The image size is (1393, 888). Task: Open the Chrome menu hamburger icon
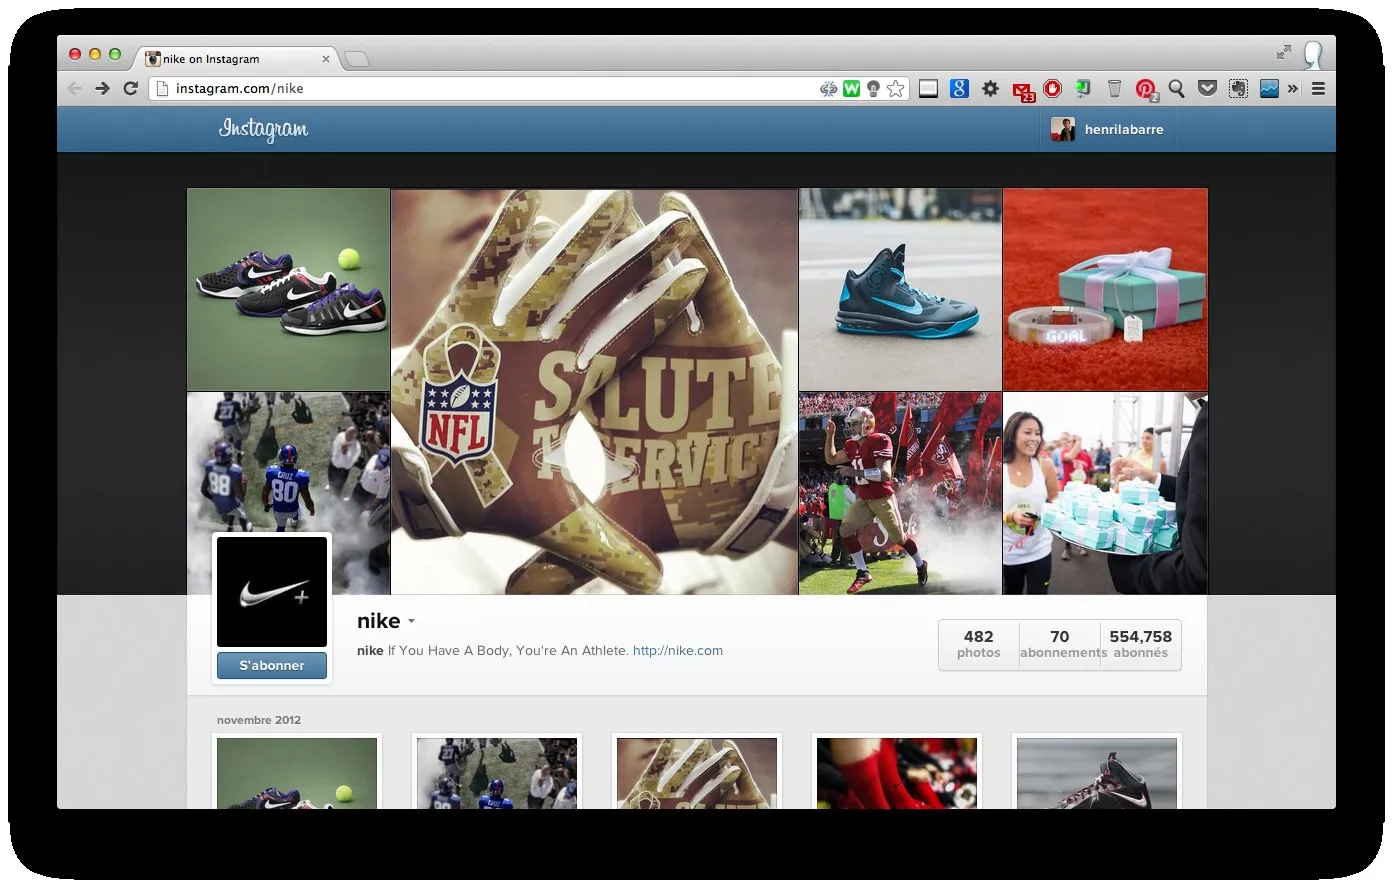[x=1318, y=89]
